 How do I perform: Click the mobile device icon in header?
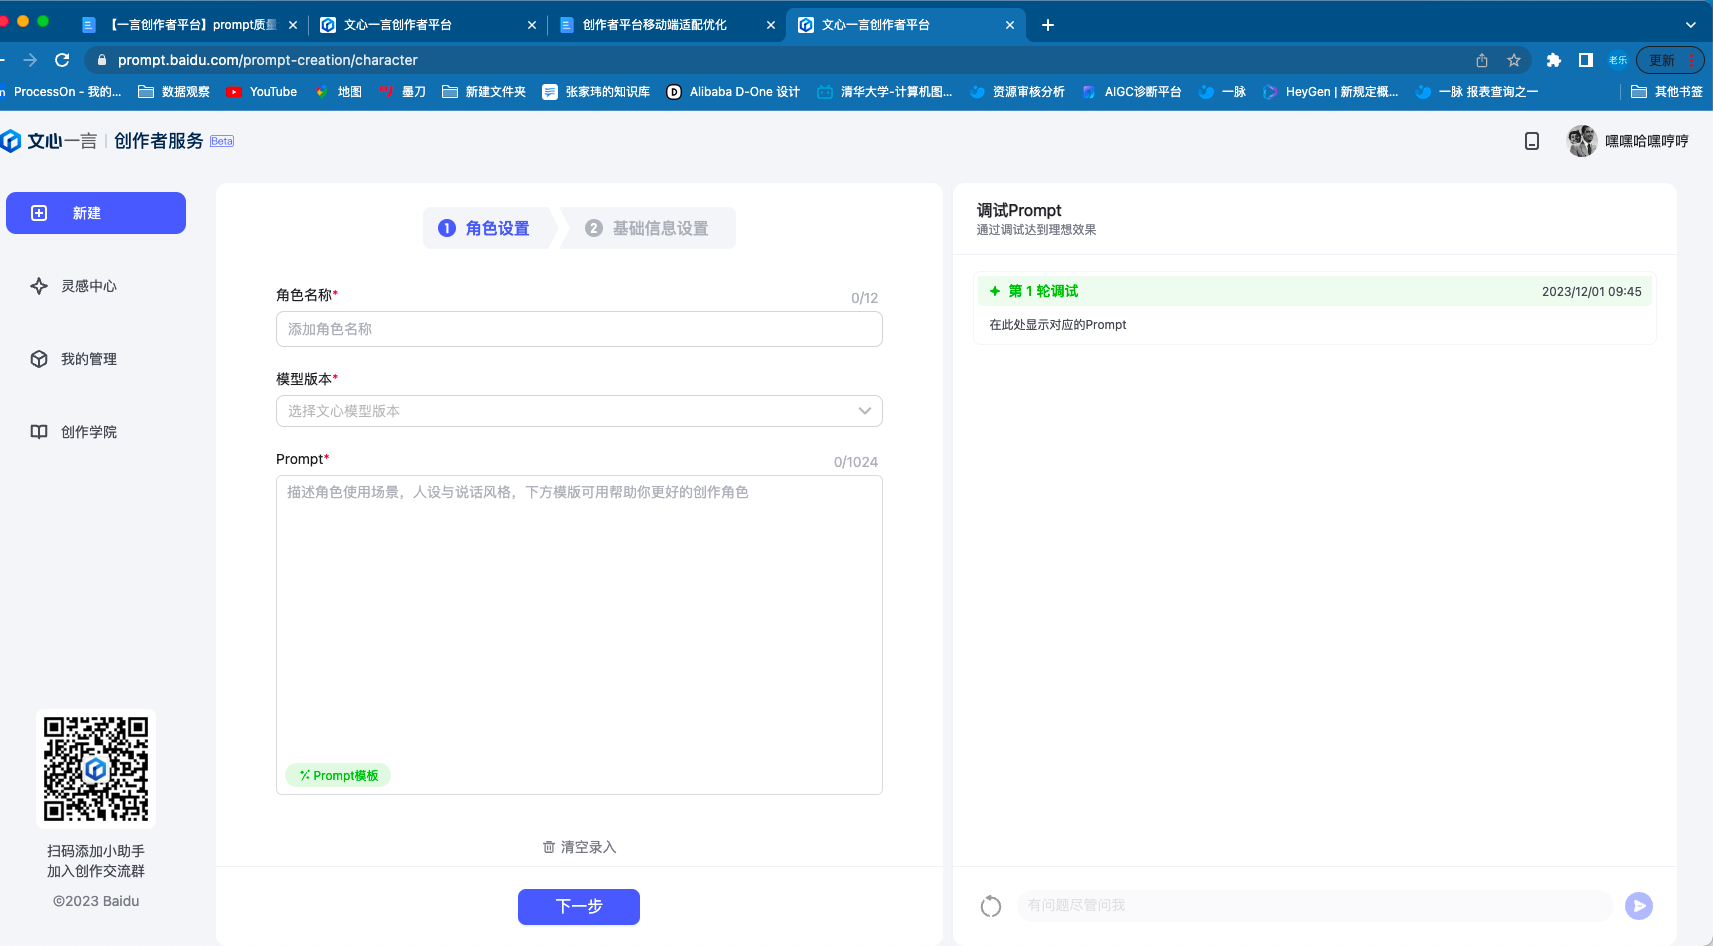pyautogui.click(x=1532, y=141)
